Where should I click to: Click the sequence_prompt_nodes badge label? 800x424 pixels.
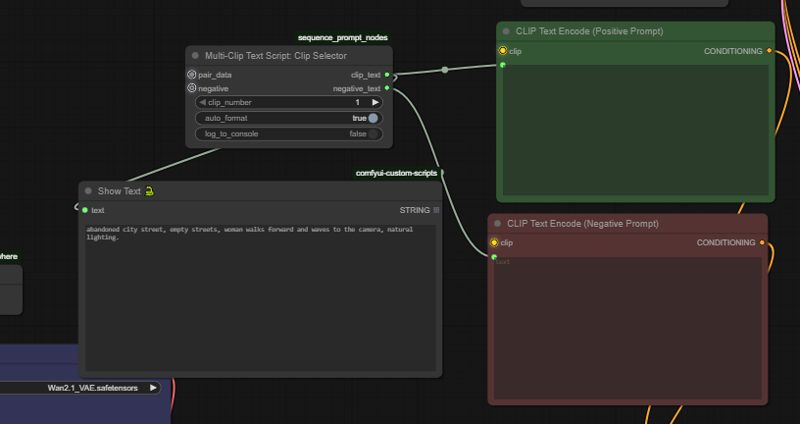point(343,37)
